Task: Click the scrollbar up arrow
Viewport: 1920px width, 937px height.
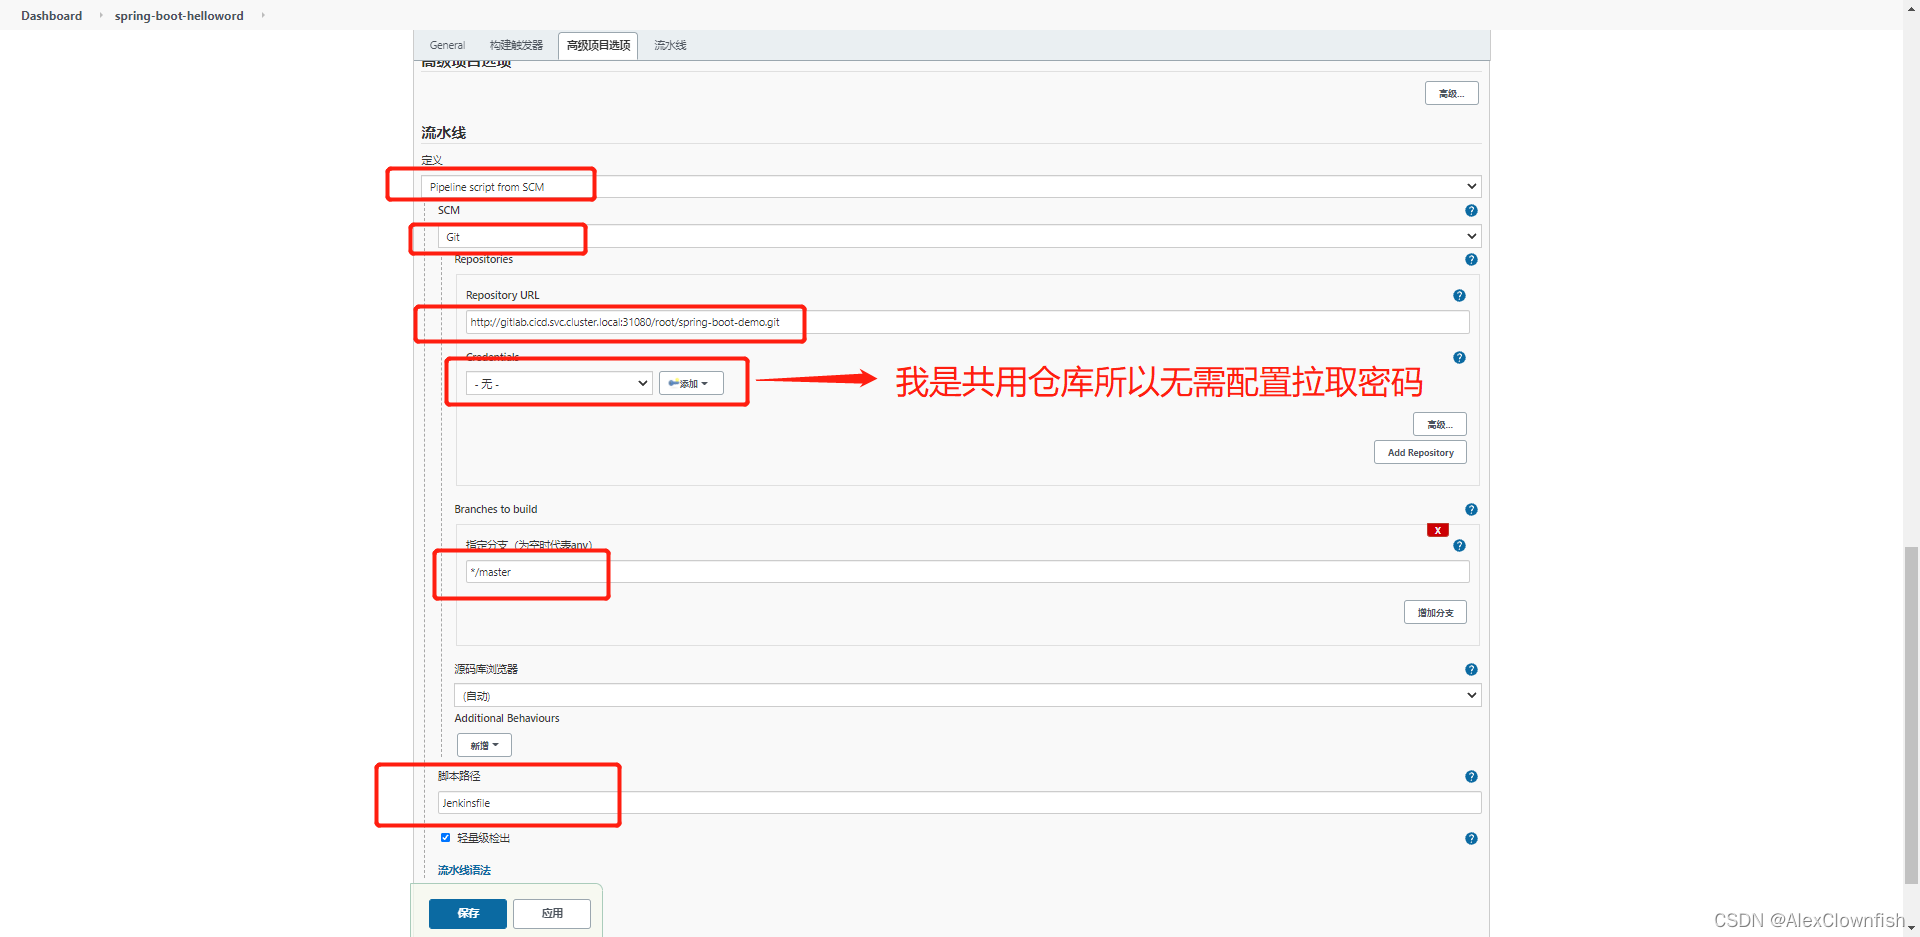Action: pyautogui.click(x=1912, y=8)
